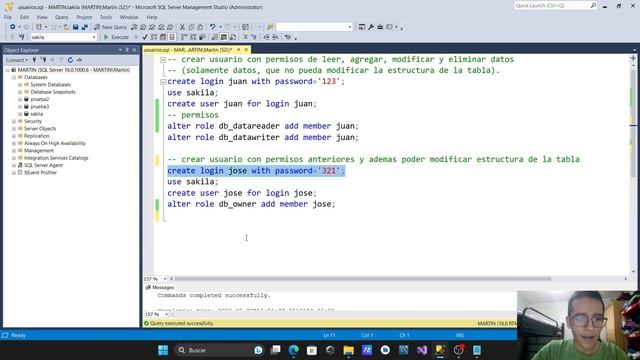The image size is (640, 360).
Task: Open the sakila database dropdown
Action: (x=94, y=37)
